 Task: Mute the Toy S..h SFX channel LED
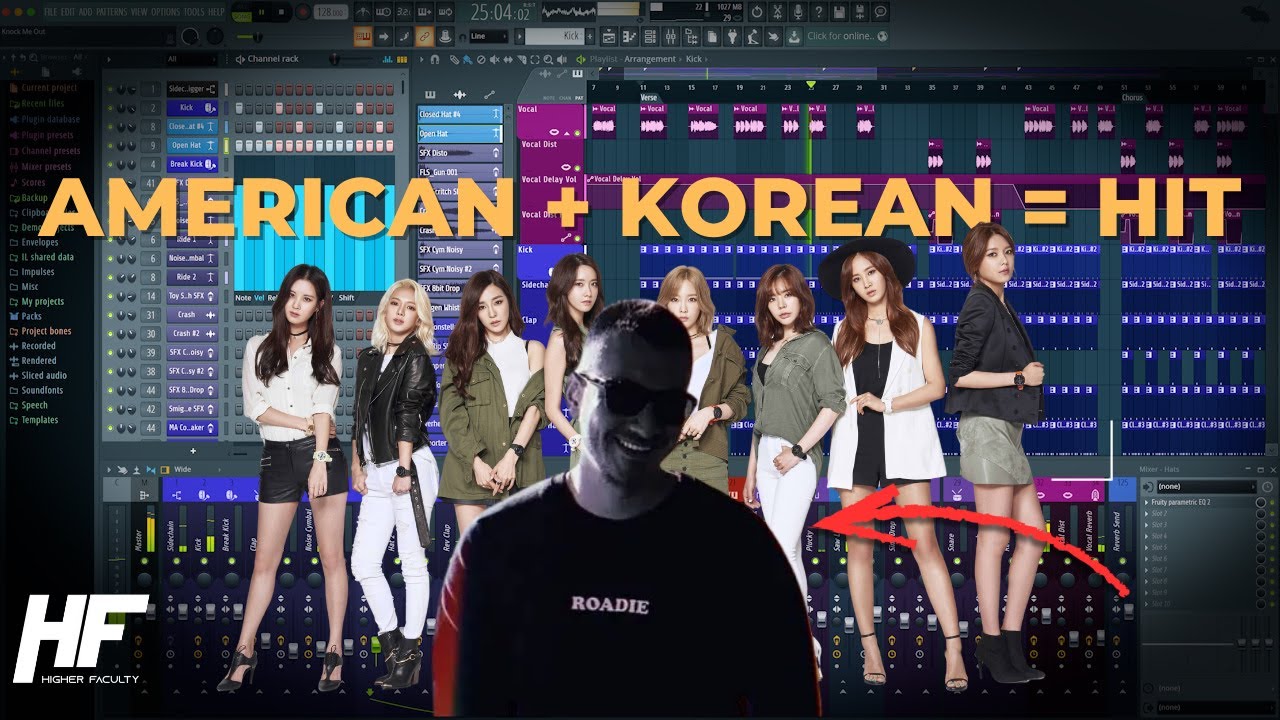click(x=109, y=296)
